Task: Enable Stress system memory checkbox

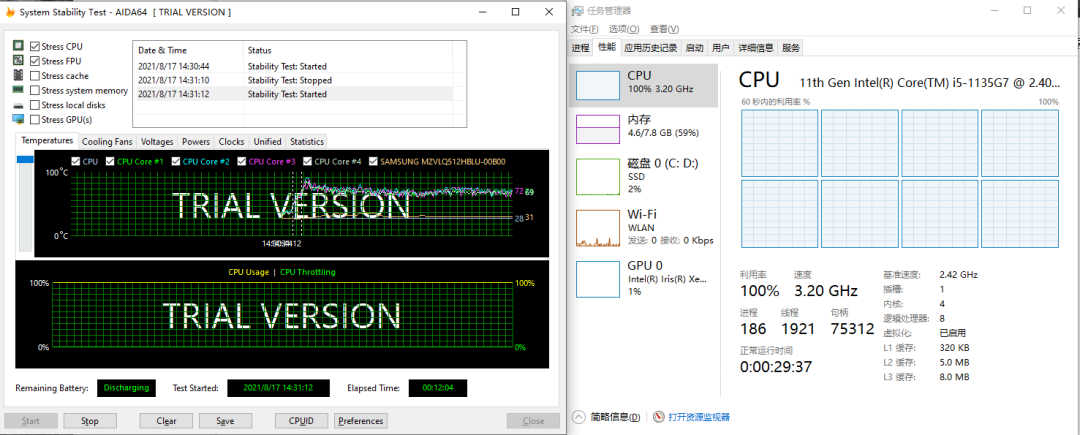Action: pyautogui.click(x=34, y=90)
